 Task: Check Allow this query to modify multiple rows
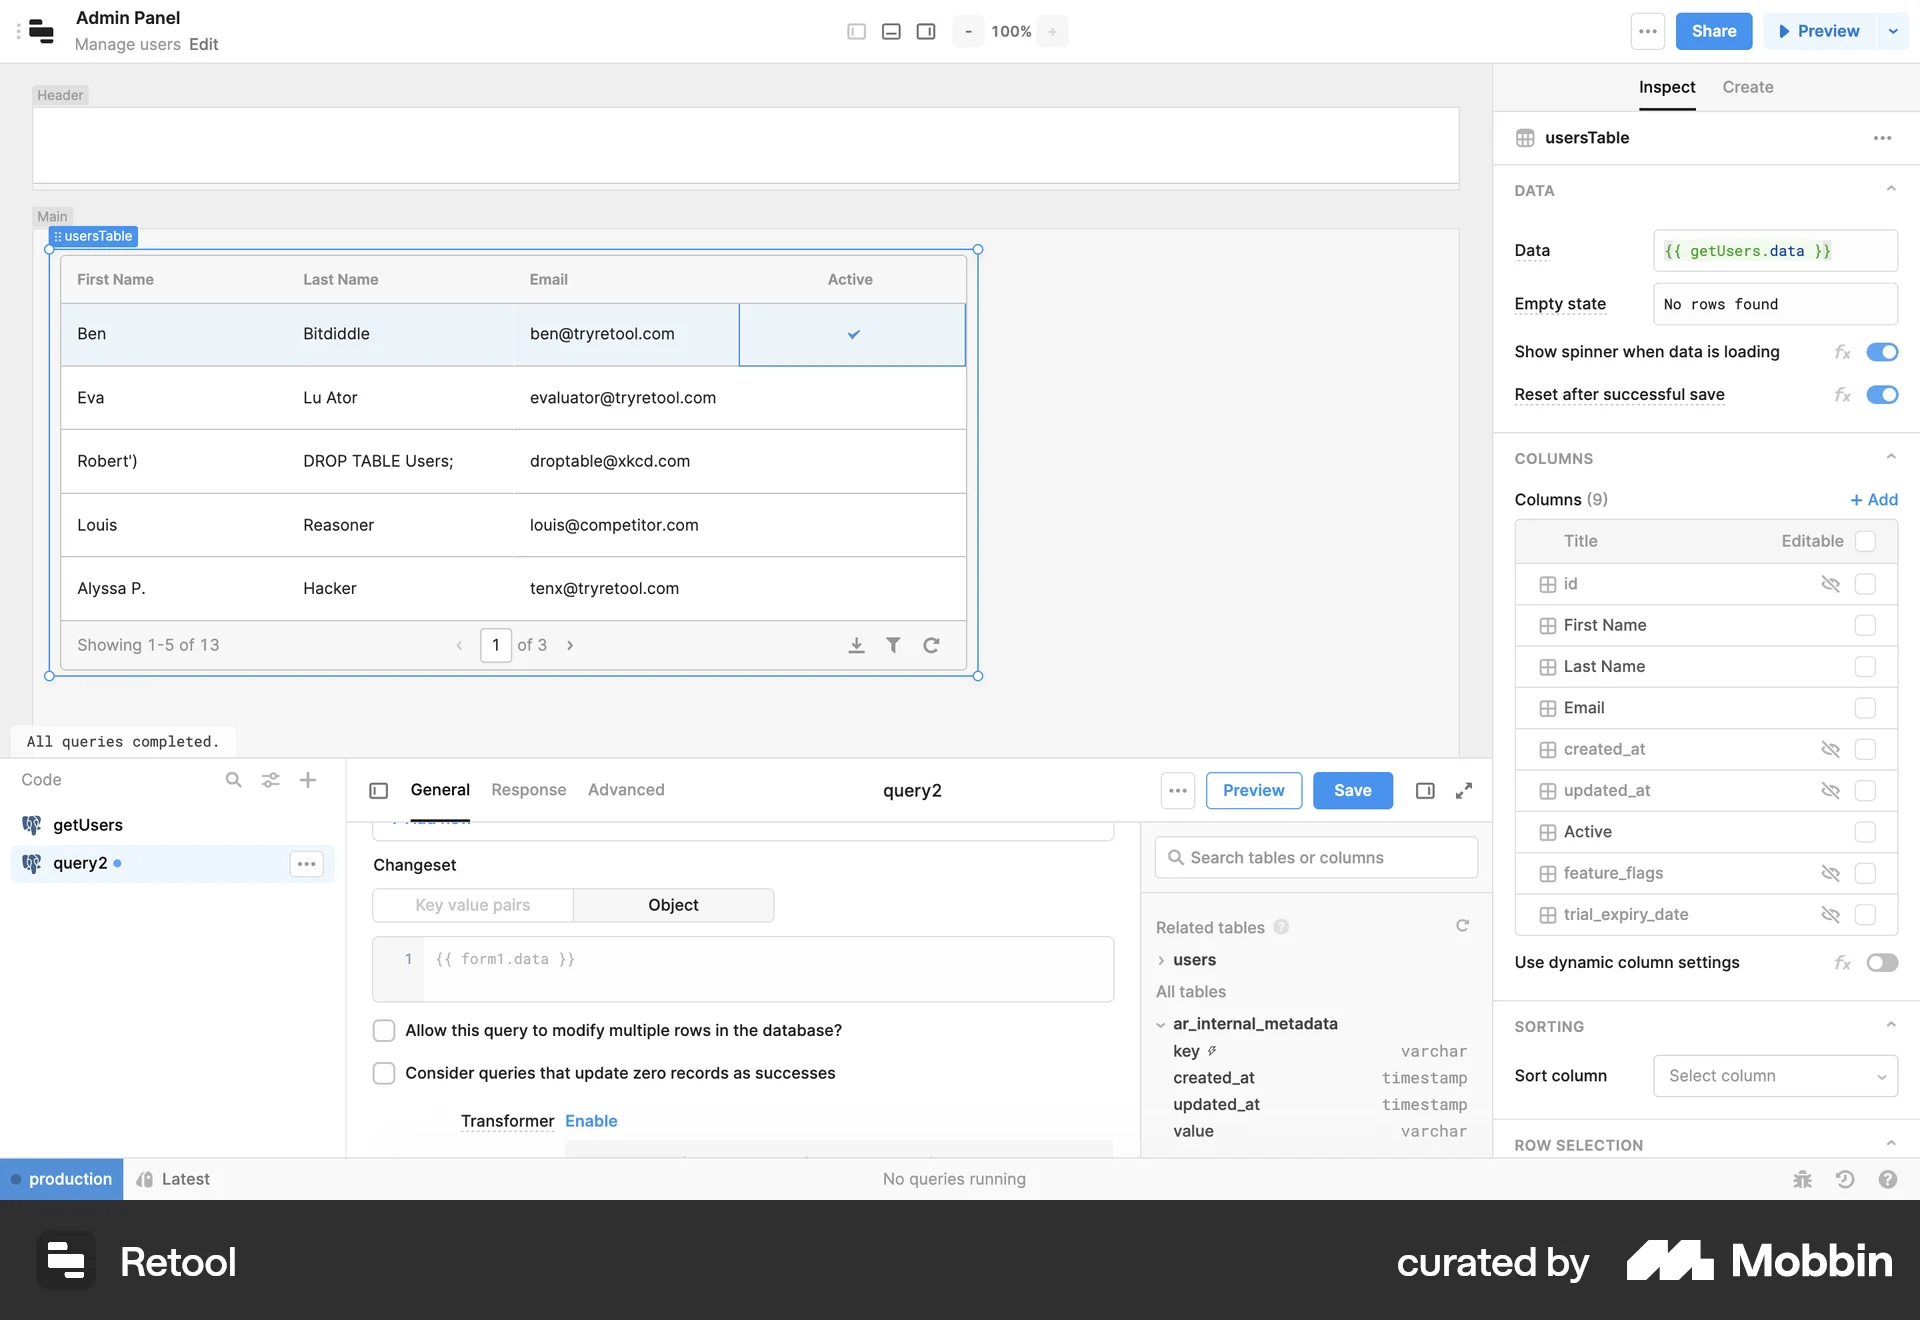(384, 1030)
